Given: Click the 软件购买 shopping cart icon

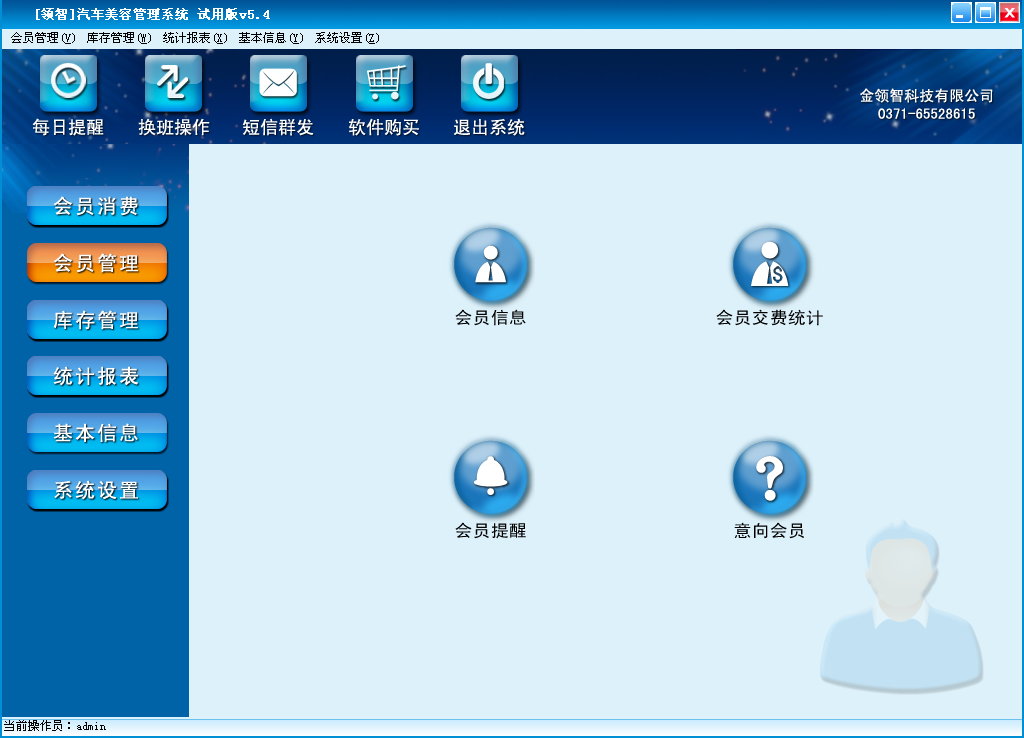Looking at the screenshot, I should 384,83.
